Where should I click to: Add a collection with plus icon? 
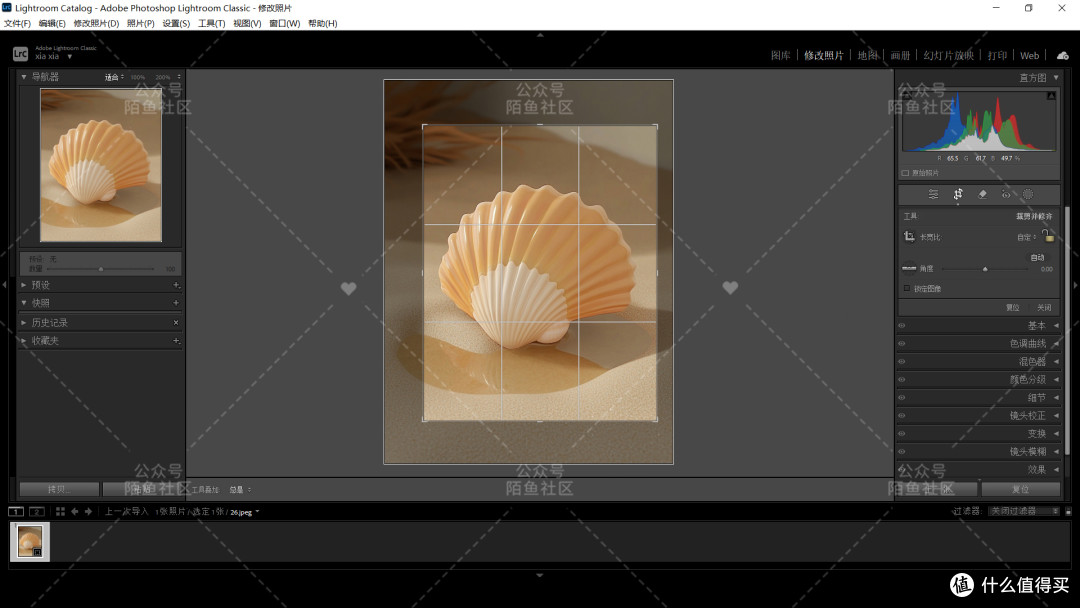point(176,340)
